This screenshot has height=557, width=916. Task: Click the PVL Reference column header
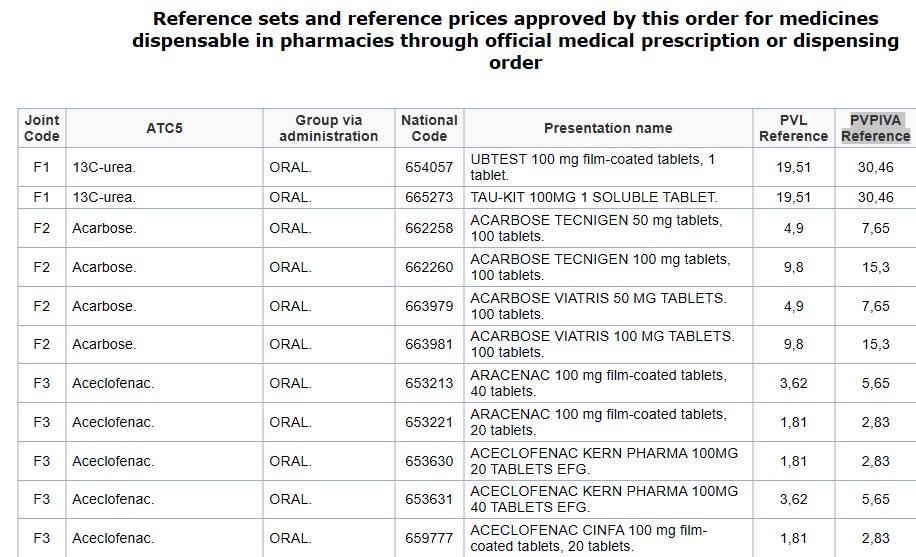coord(793,128)
